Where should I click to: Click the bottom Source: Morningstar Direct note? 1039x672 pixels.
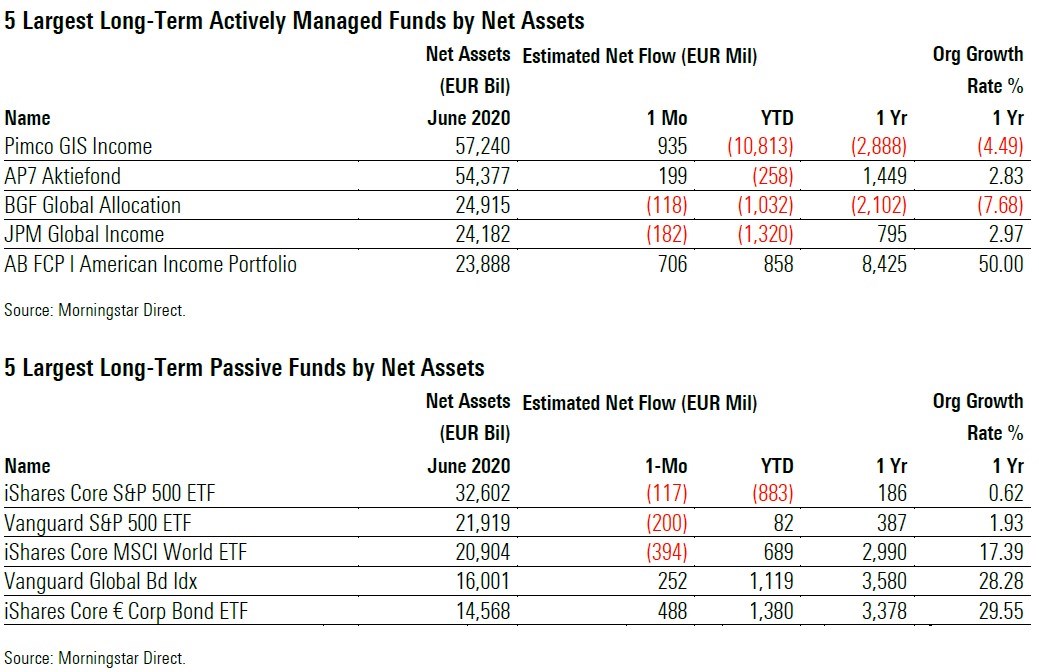coord(95,658)
